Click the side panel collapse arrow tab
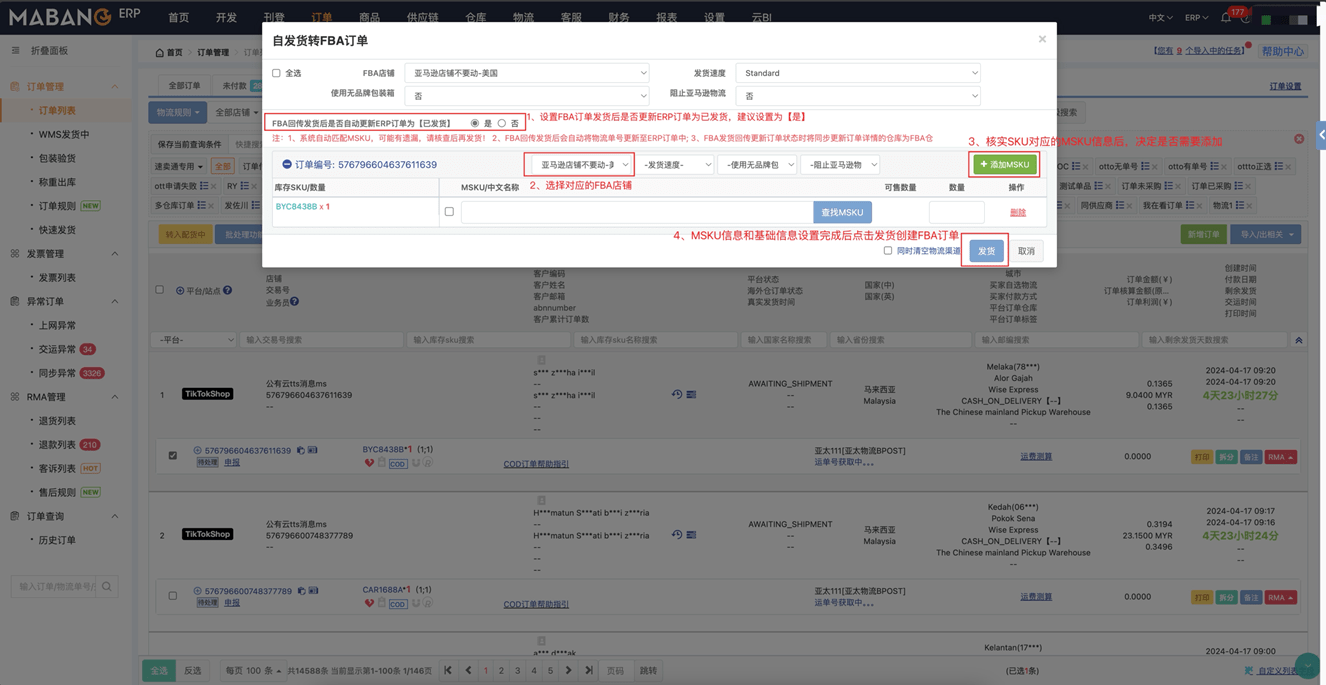This screenshot has height=685, width=1326. [1320, 135]
